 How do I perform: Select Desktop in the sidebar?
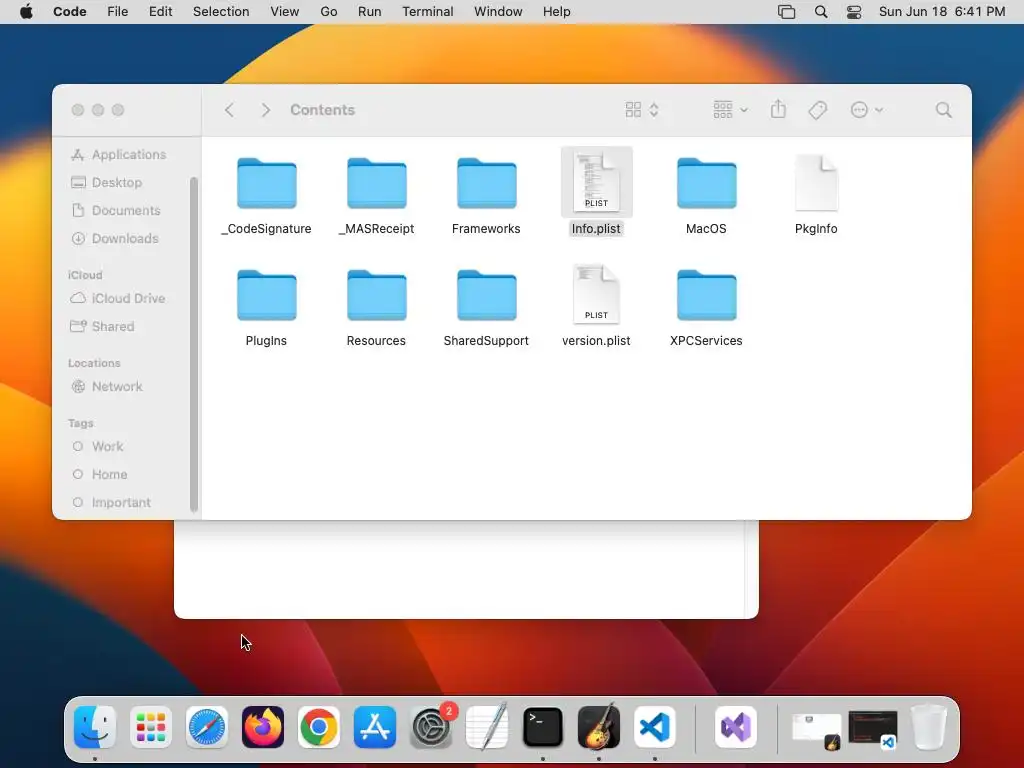click(x=106, y=183)
